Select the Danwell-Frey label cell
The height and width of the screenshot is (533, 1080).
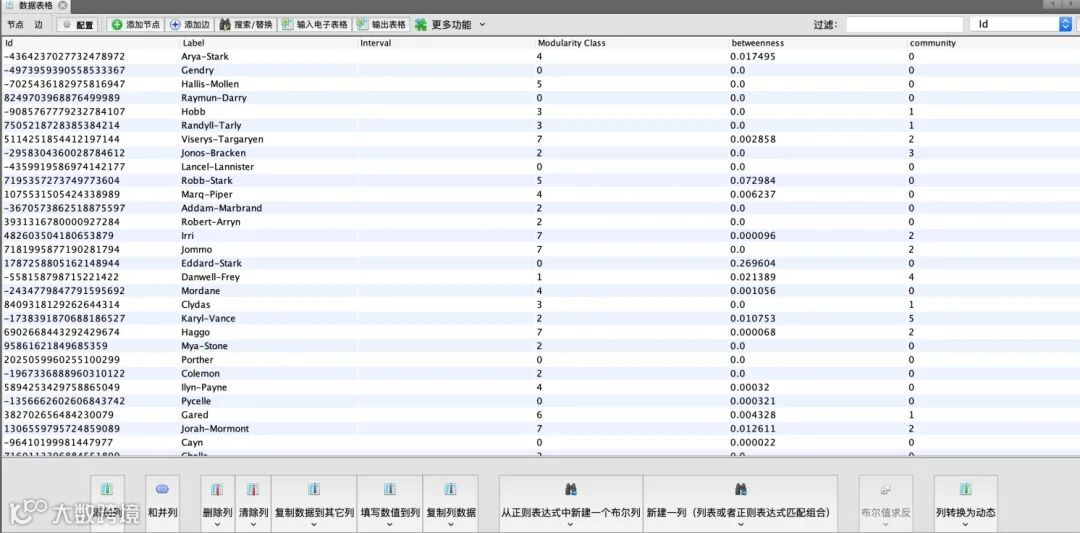coord(211,277)
